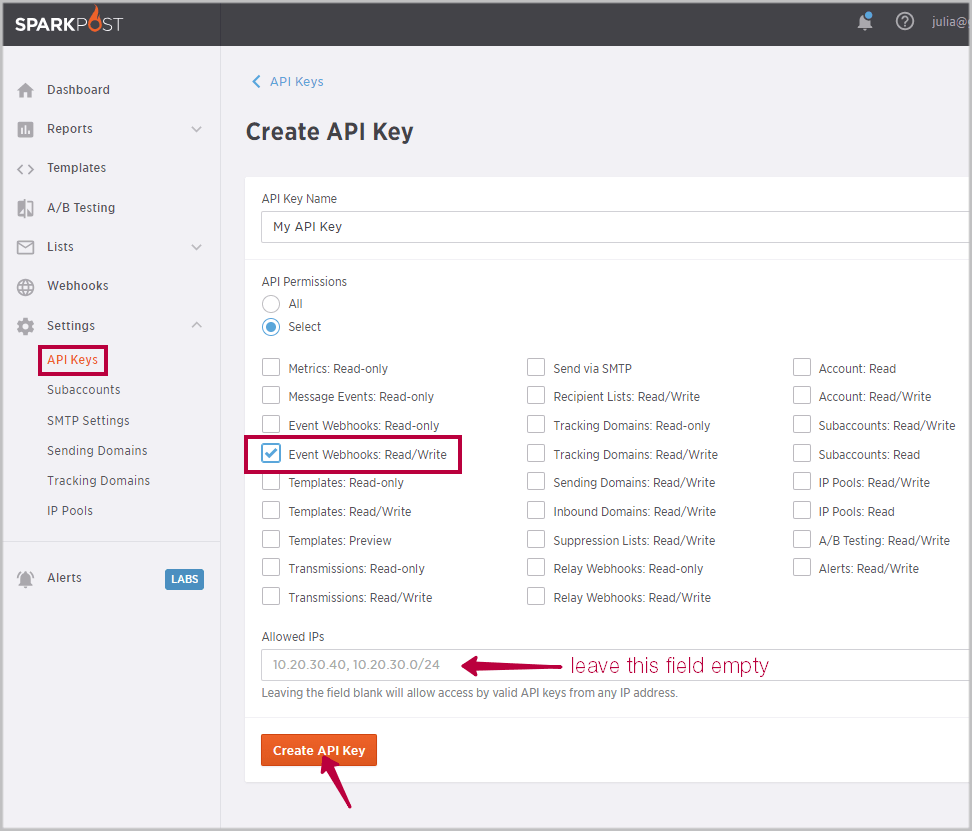Uncheck Event Webhooks: Read/Write checkbox
Image resolution: width=972 pixels, height=831 pixels.
click(x=271, y=454)
